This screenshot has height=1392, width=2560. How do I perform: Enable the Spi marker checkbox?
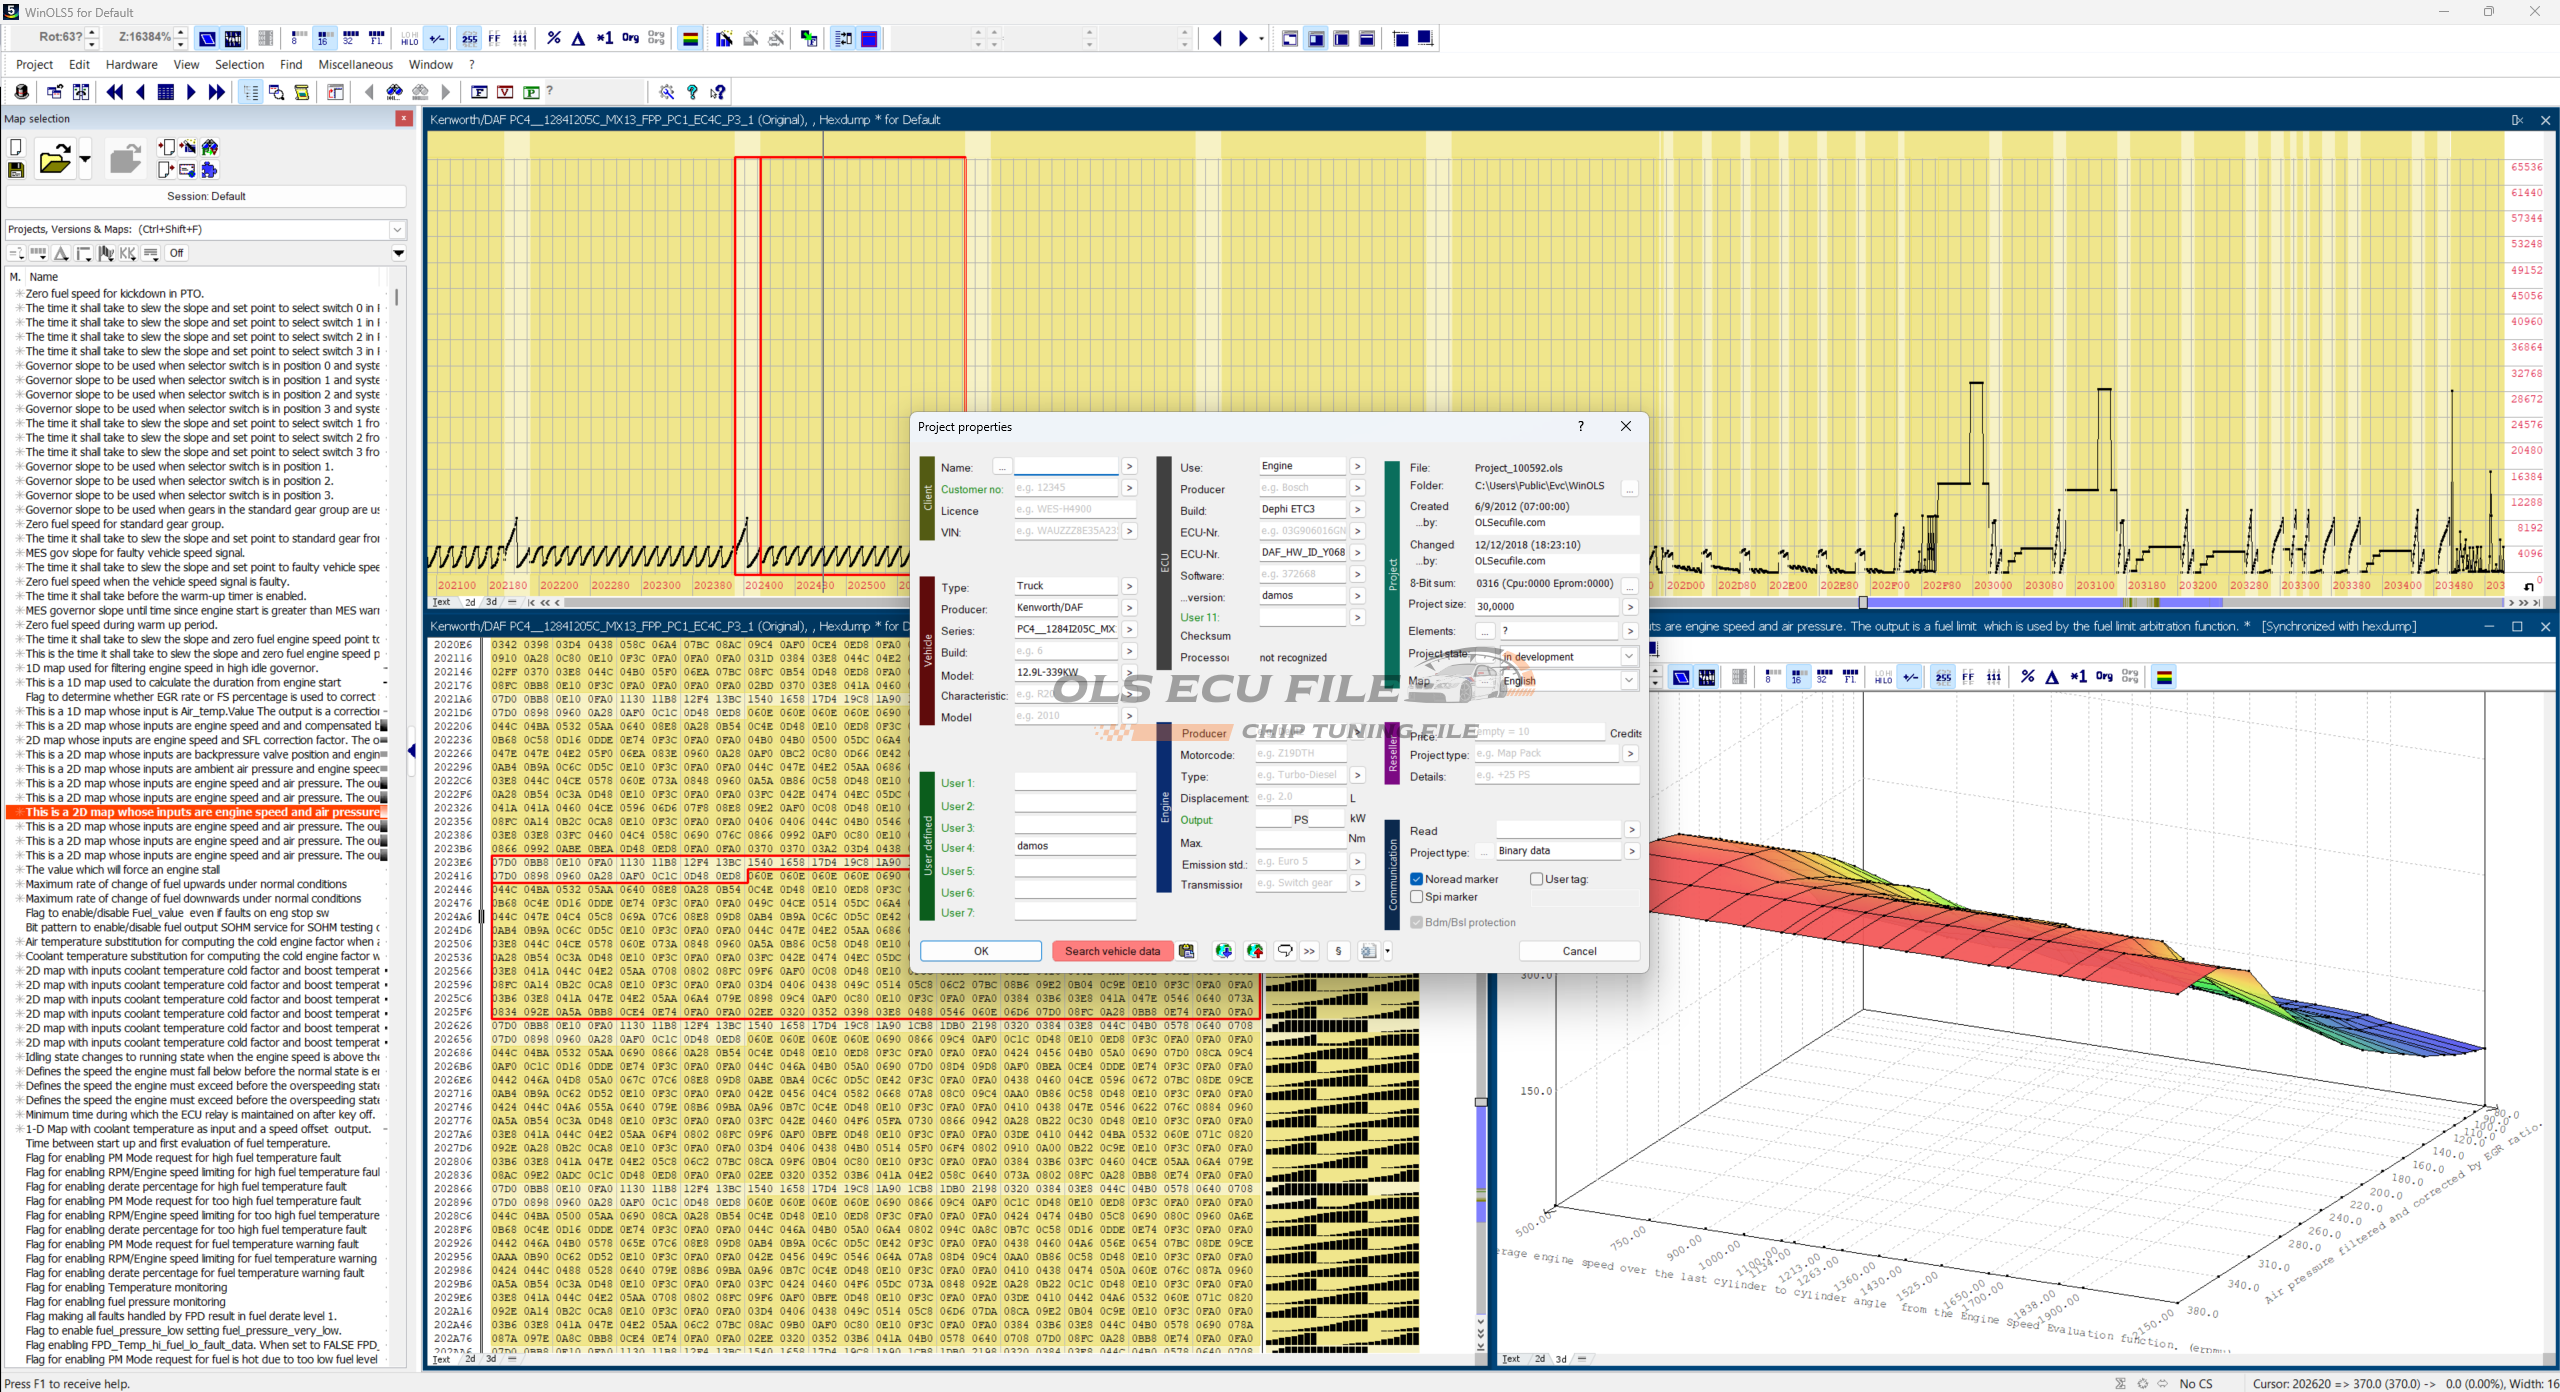coord(1417,897)
